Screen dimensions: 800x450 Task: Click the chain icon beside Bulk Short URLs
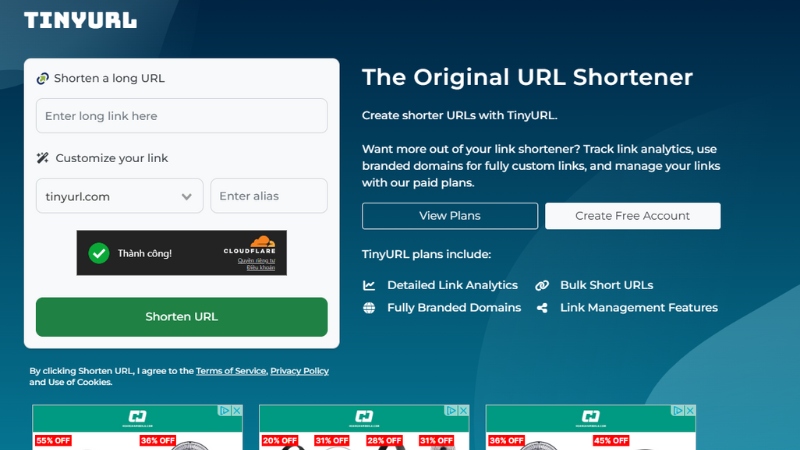pyautogui.click(x=542, y=285)
